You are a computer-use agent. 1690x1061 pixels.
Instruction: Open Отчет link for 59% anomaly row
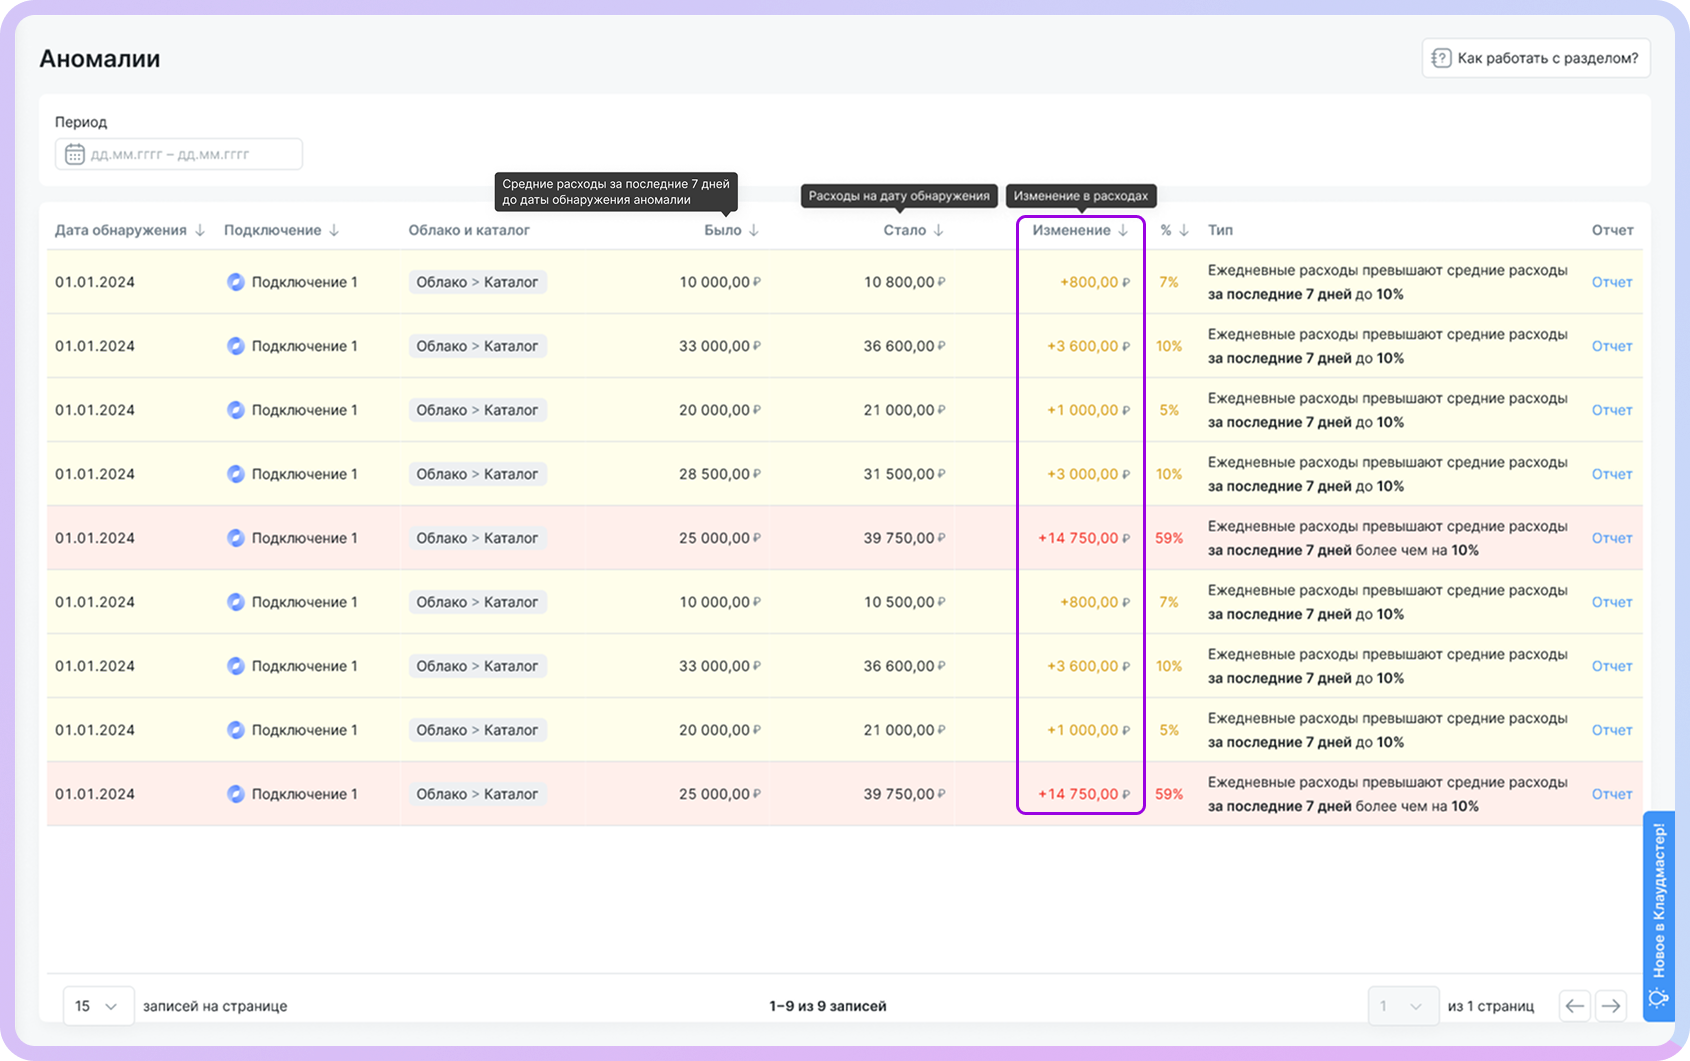[1611, 538]
